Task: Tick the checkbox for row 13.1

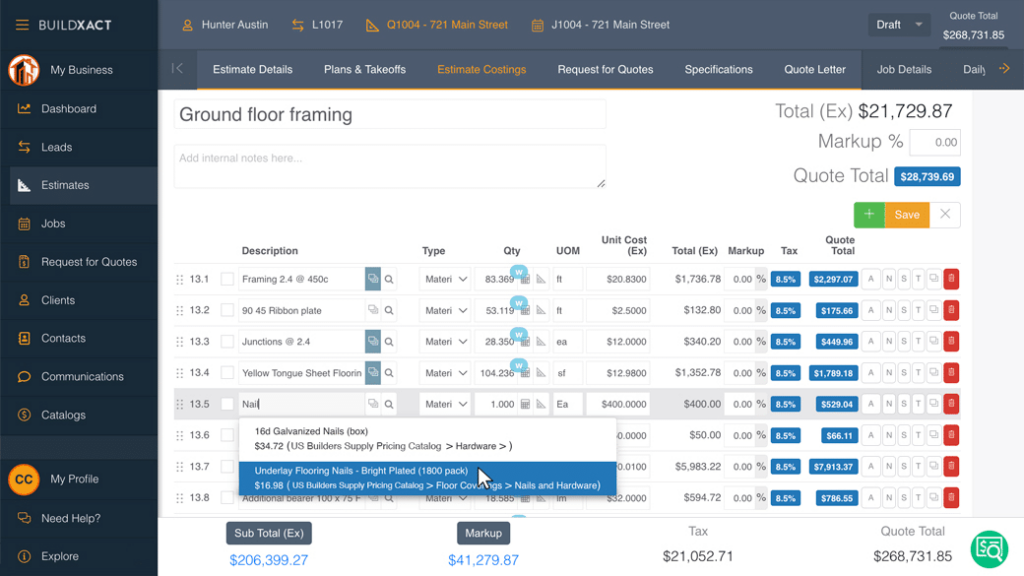Action: [x=227, y=280]
